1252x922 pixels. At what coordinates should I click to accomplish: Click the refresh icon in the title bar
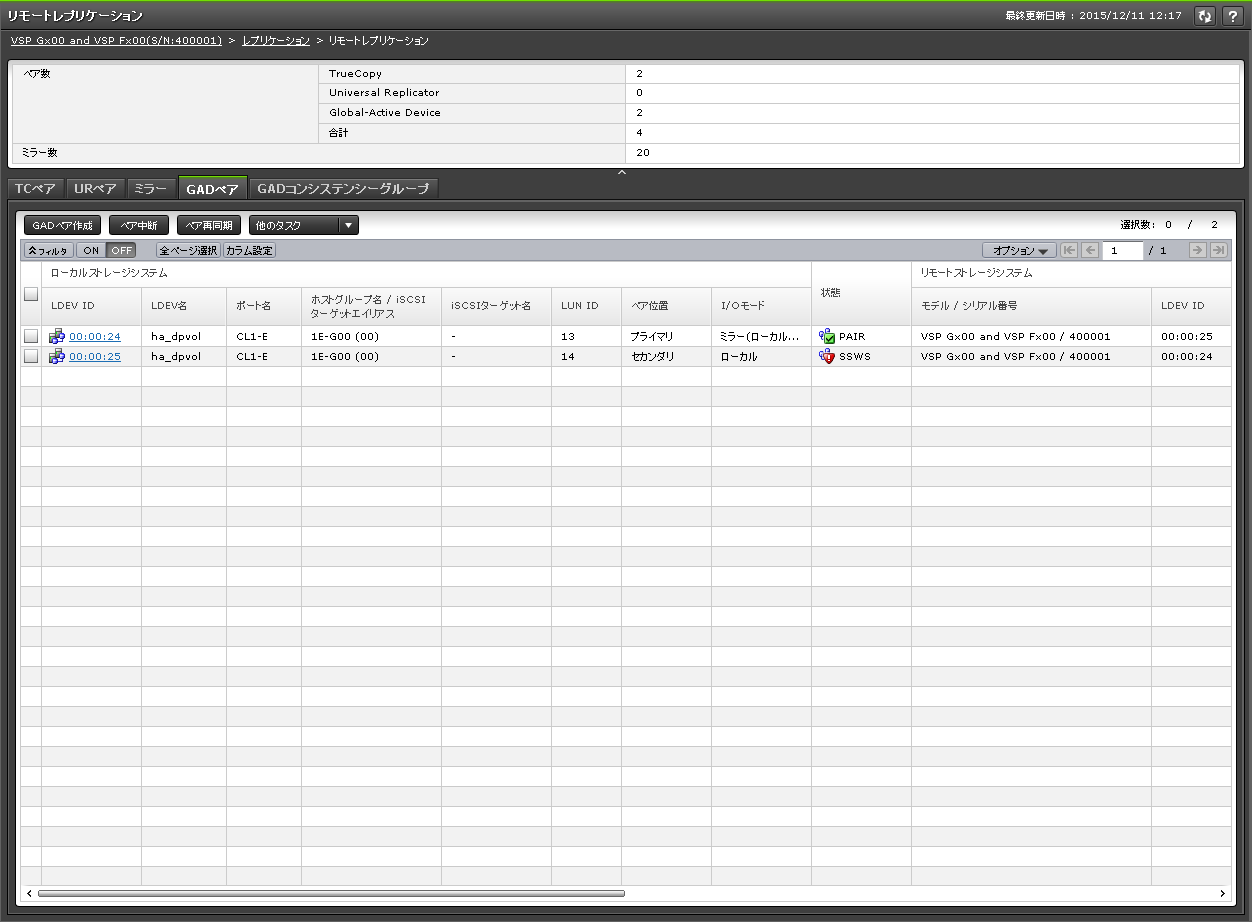click(x=1205, y=16)
